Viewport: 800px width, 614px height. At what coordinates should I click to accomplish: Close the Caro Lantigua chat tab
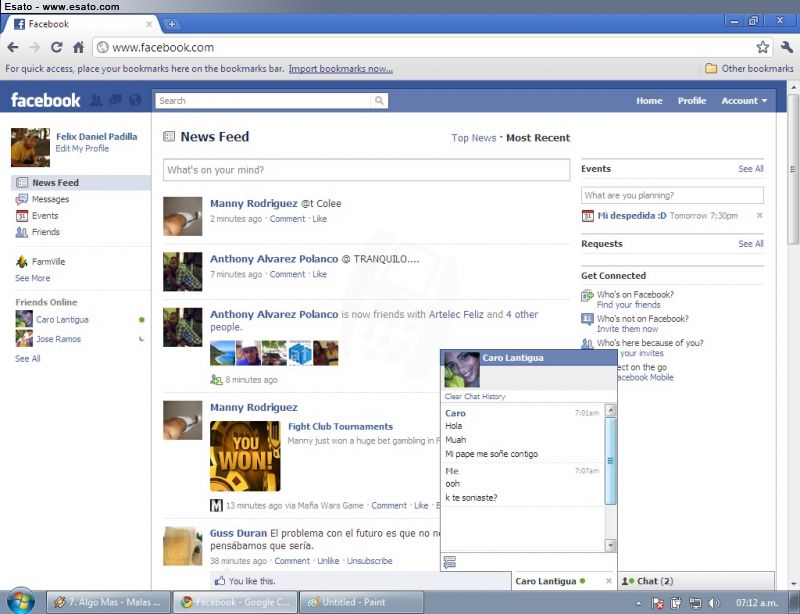coord(608,581)
